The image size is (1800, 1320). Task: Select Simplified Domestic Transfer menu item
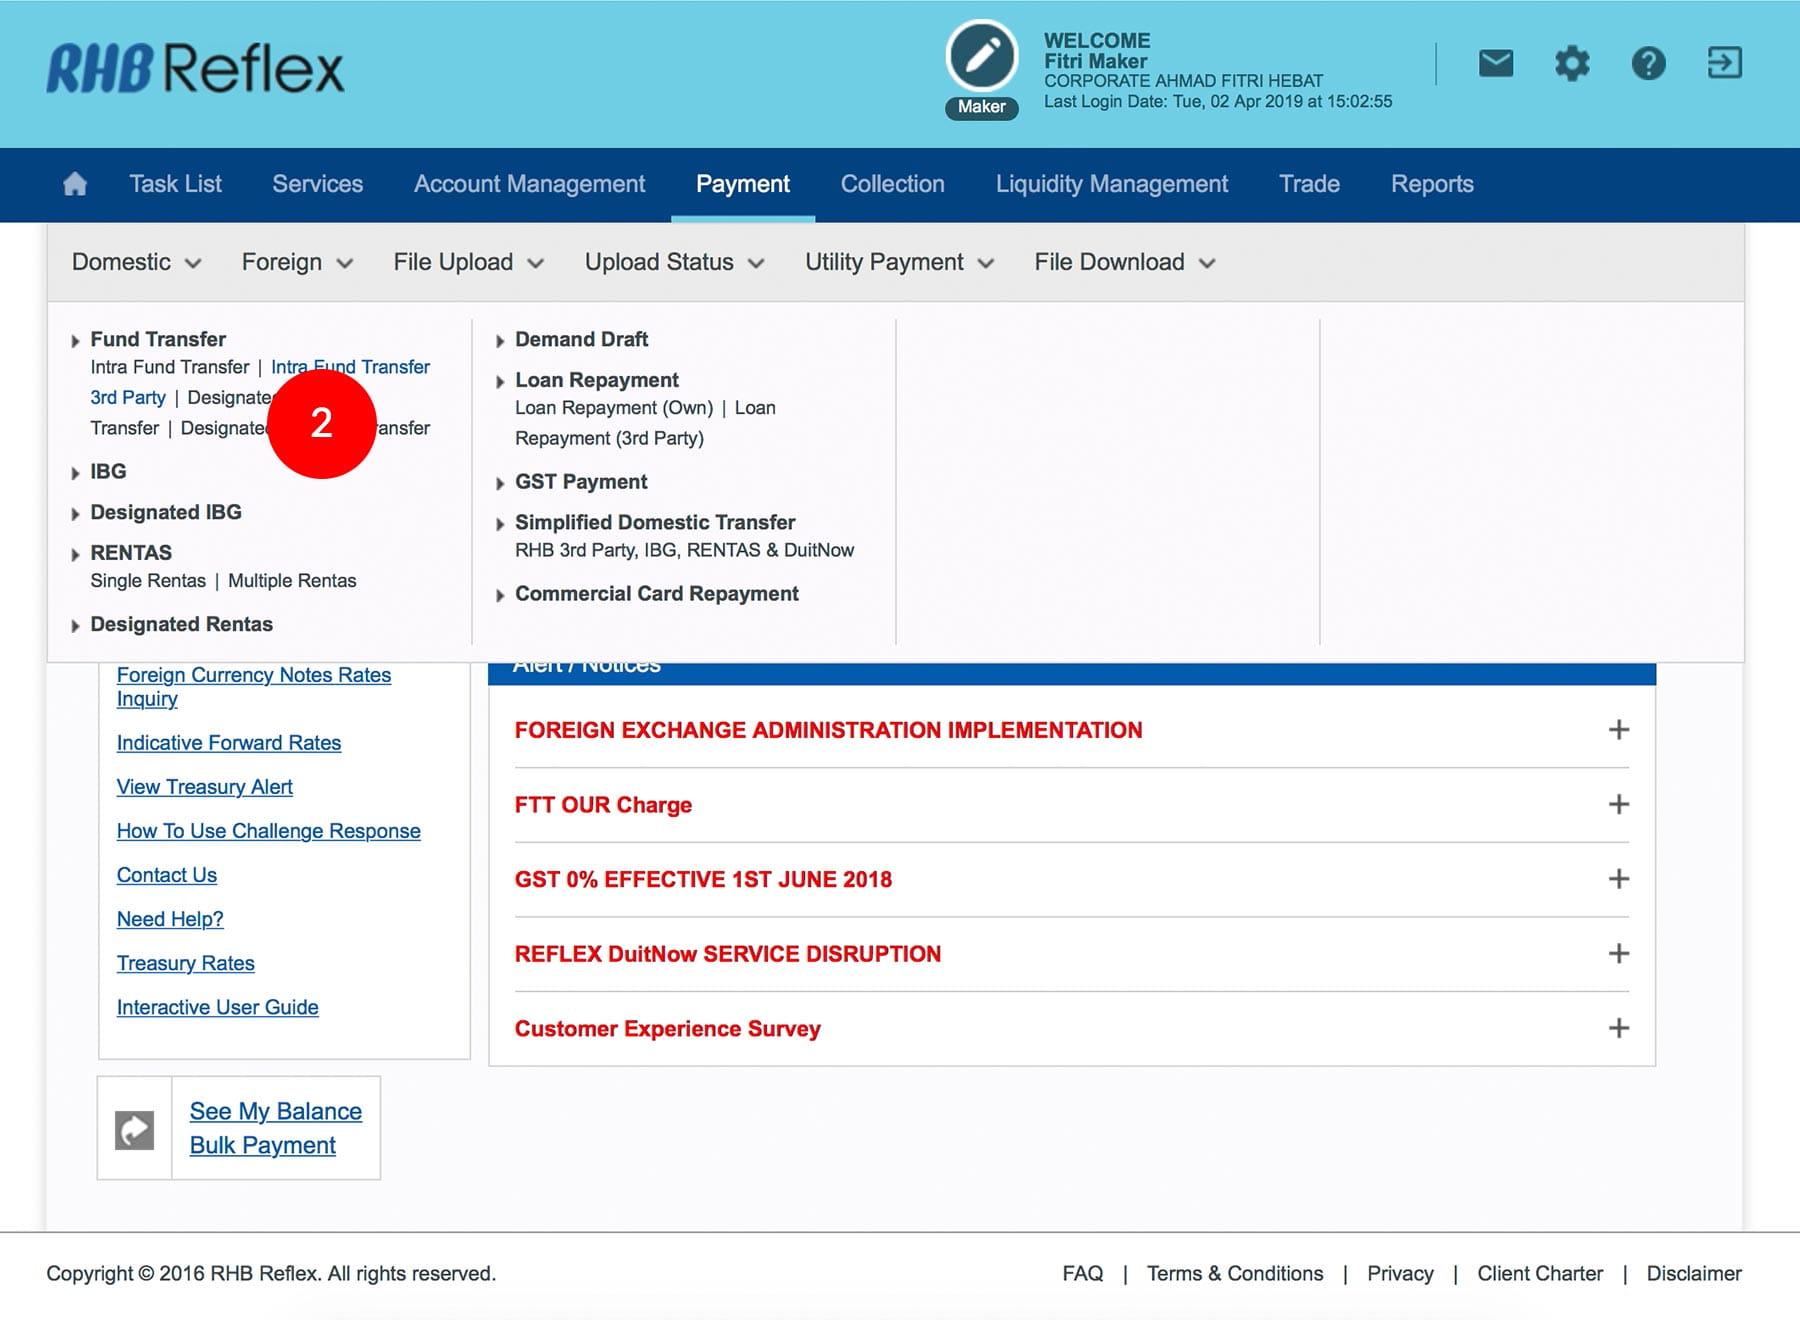pyautogui.click(x=655, y=522)
